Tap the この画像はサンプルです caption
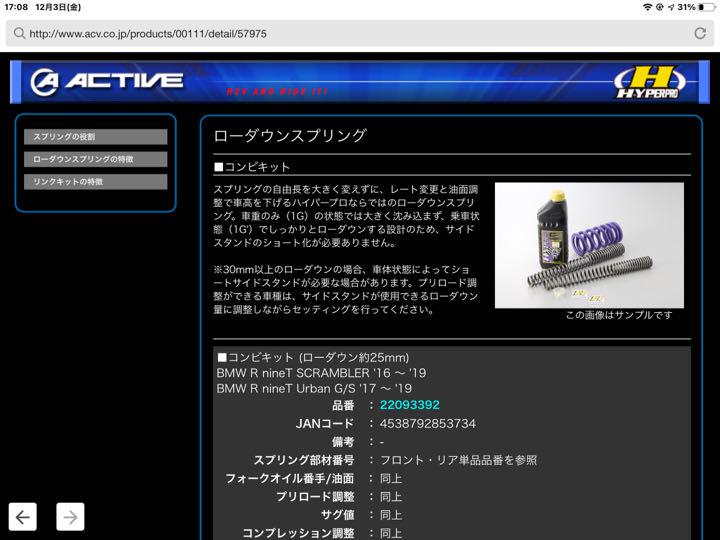 pos(619,315)
